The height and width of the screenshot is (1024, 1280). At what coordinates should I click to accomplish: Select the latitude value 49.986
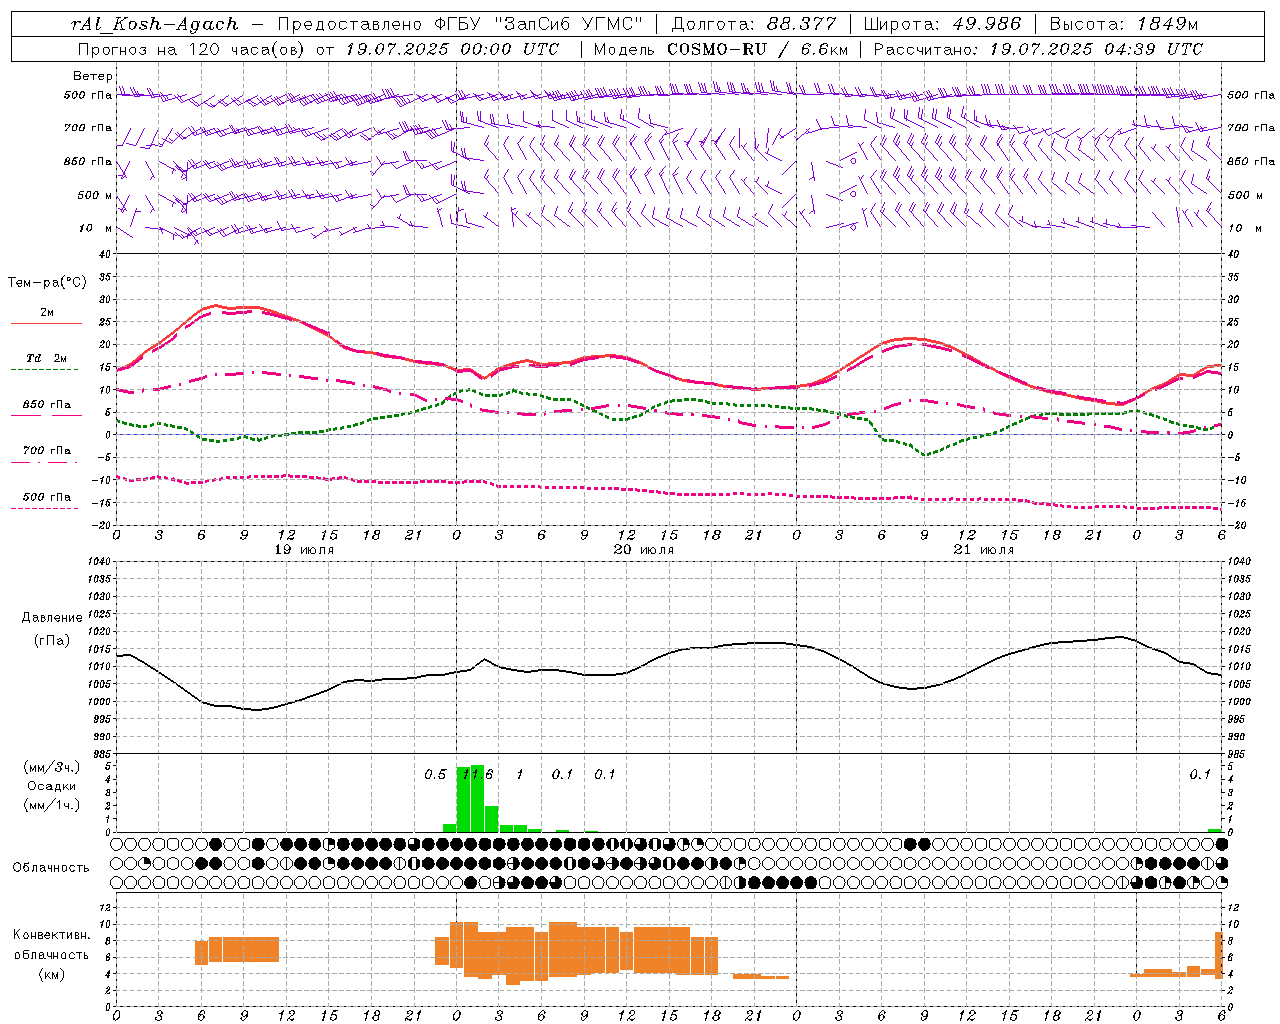tap(986, 24)
